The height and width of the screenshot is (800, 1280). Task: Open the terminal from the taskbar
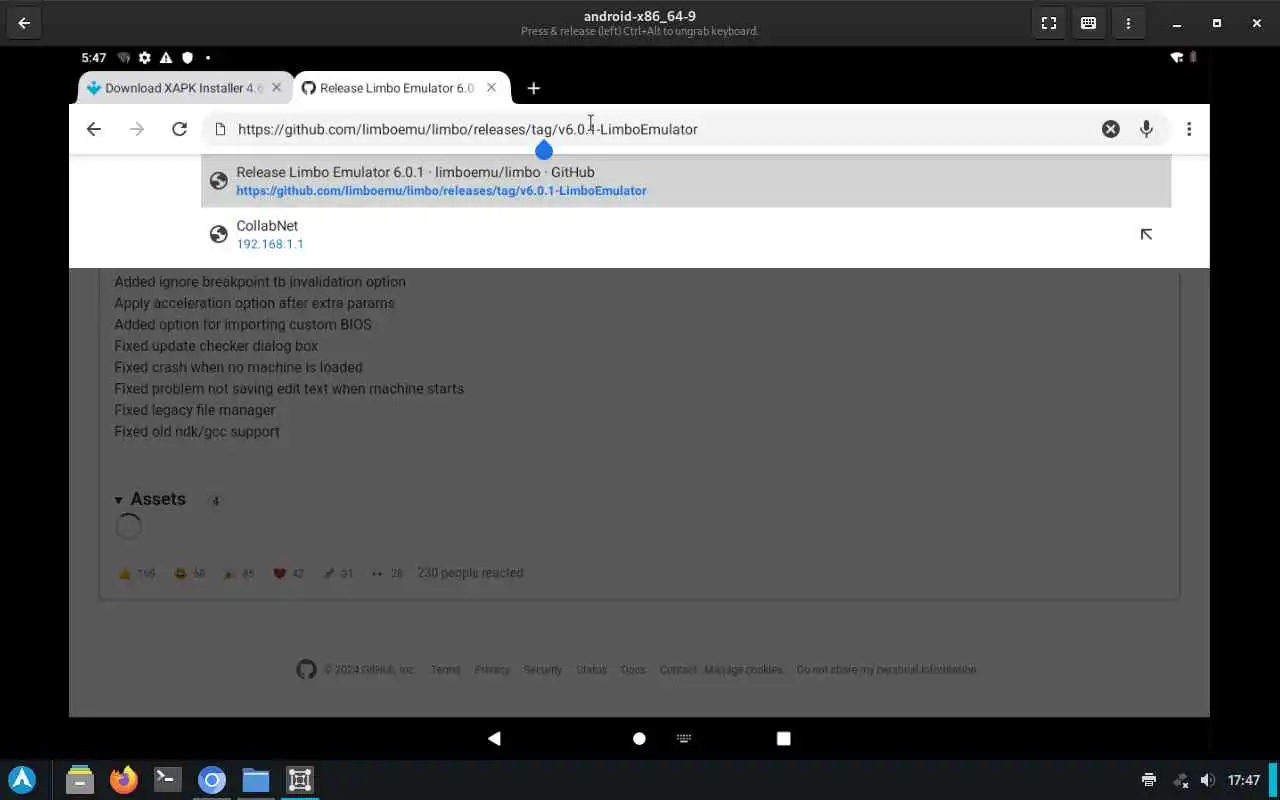pyautogui.click(x=168, y=780)
